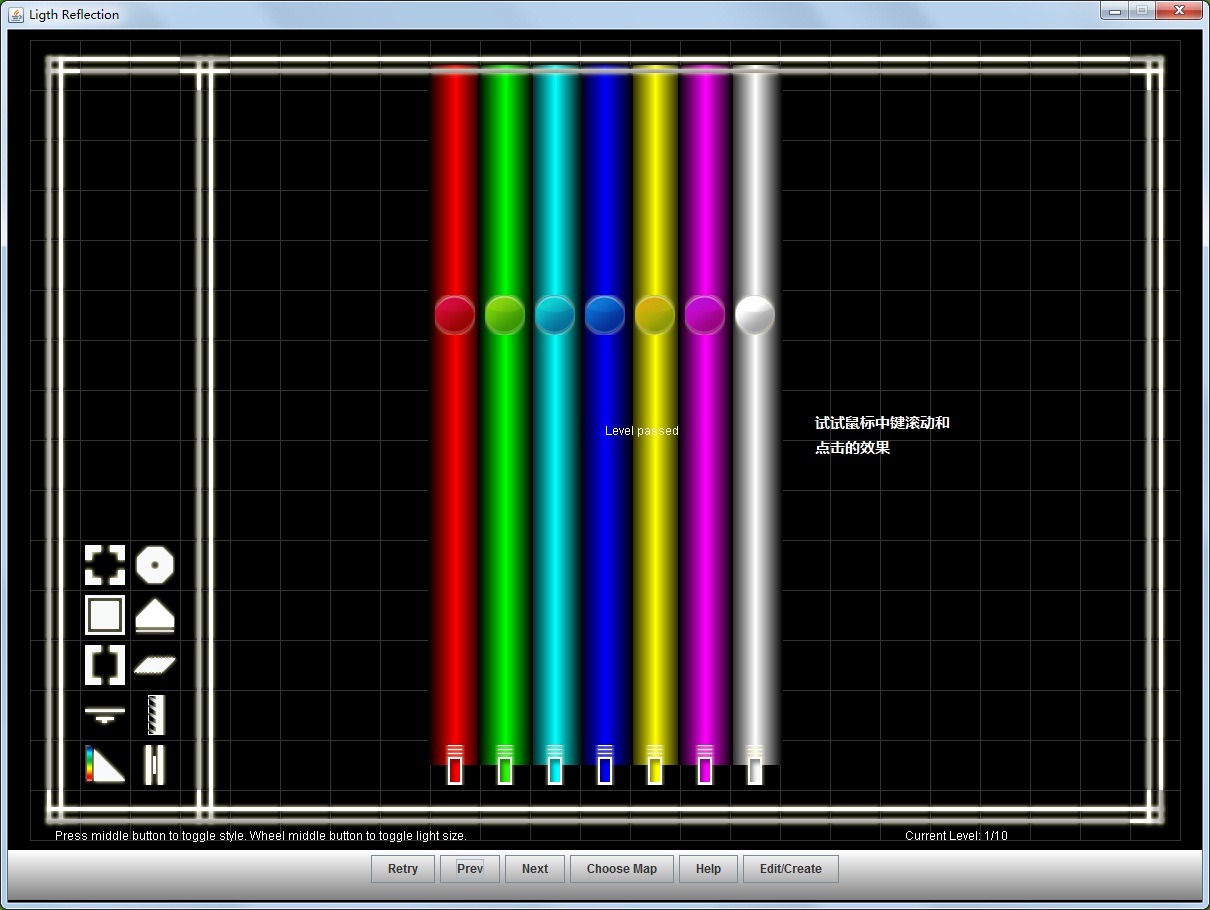Select the four-corner bracket frame piece
This screenshot has height=910, width=1210.
(105, 565)
